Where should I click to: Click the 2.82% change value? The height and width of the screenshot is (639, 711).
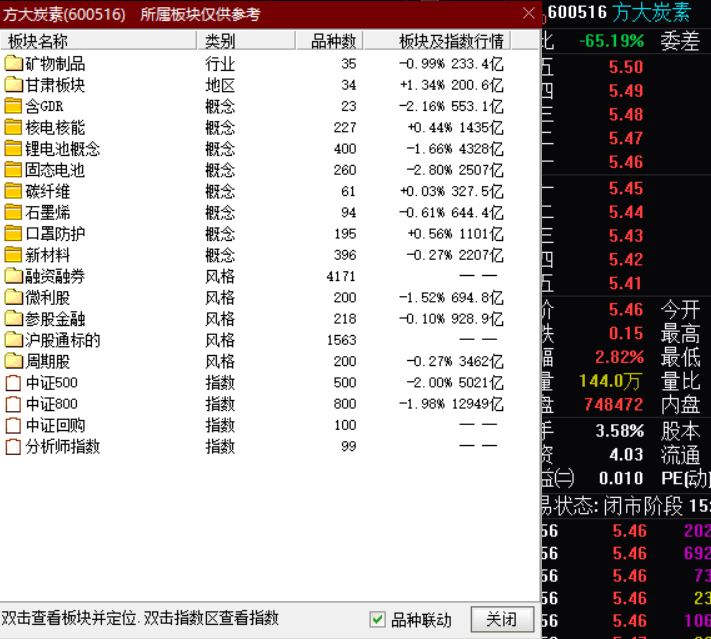[x=619, y=357]
